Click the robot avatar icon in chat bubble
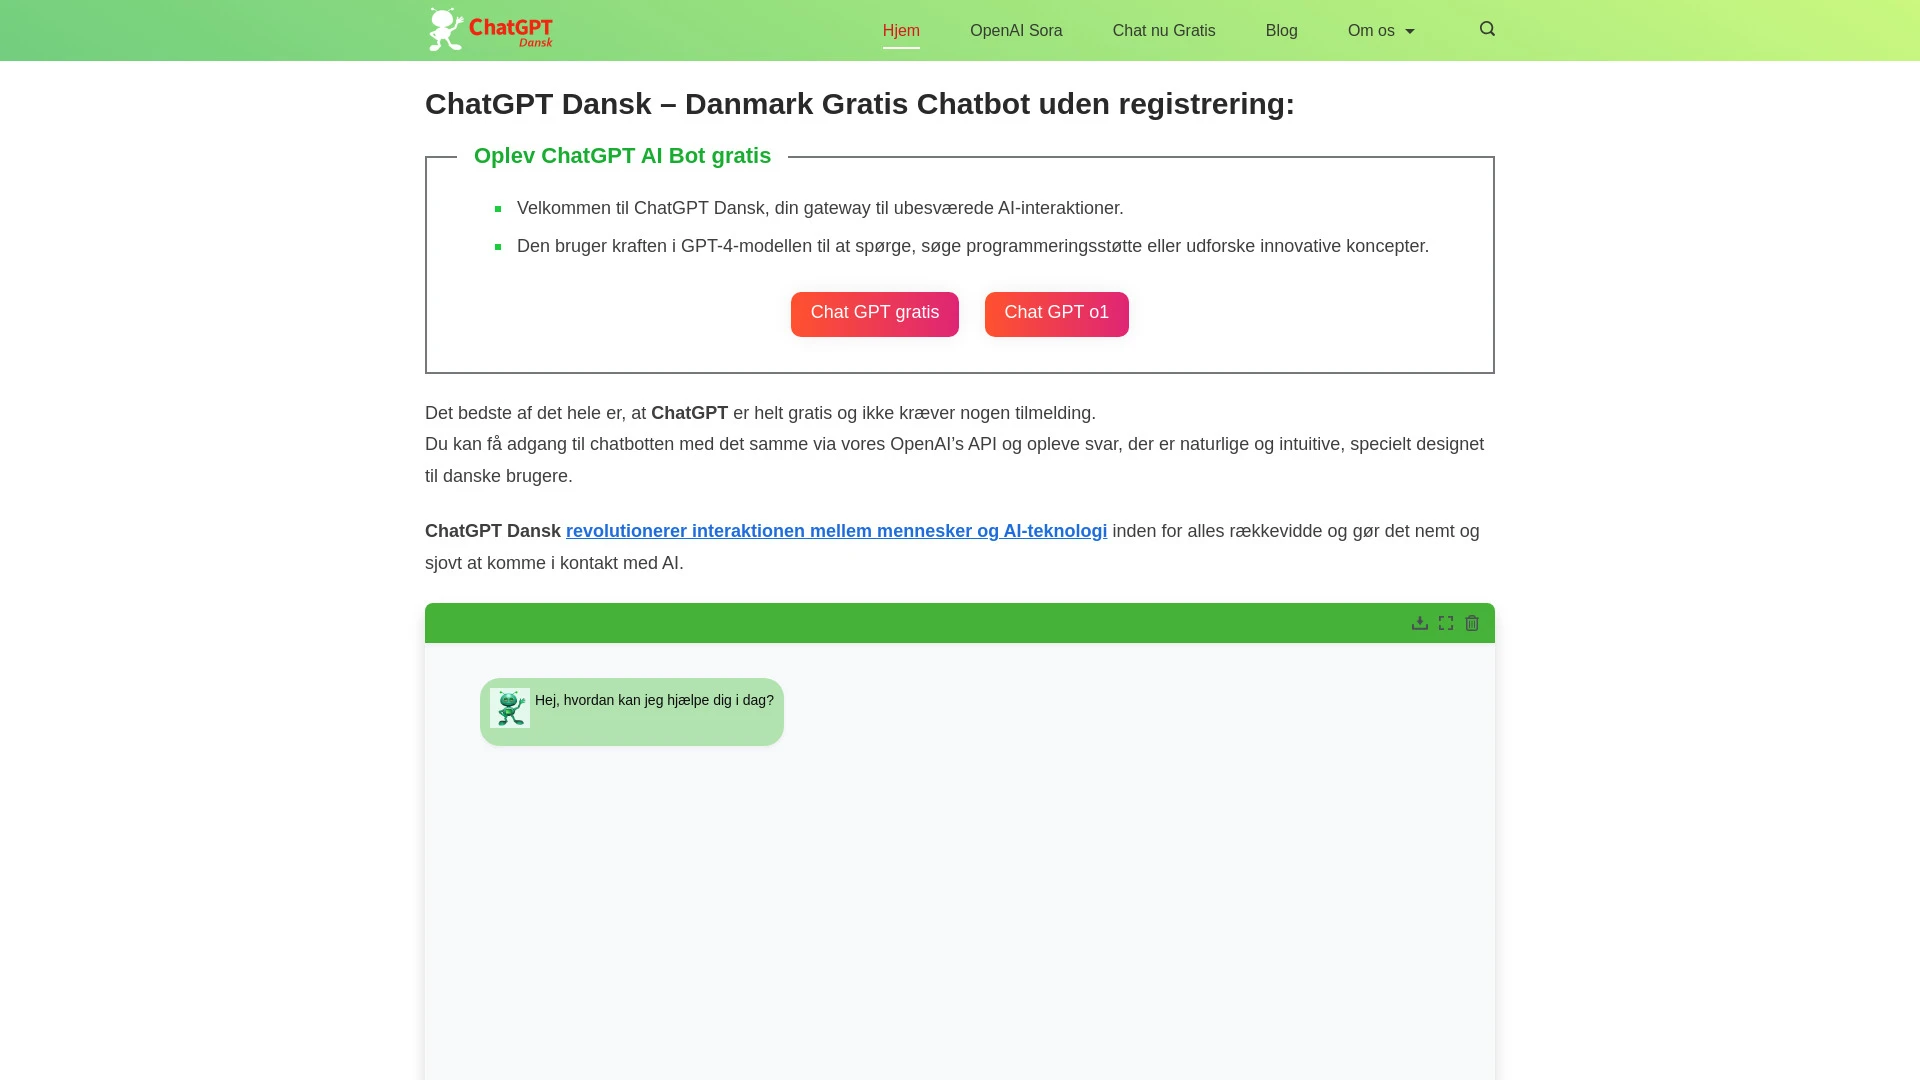Screen dimensions: 1920x1080 tap(510, 708)
